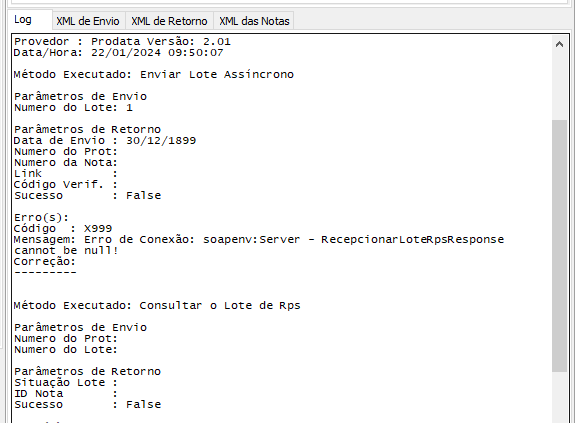575x423 pixels.
Task: Place cursor on error code X999
Action: tap(98, 228)
